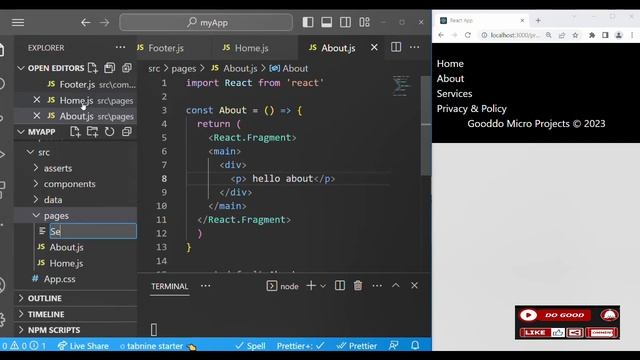Split the terminal
Image resolution: width=640 pixels, height=360 pixels.
pos(340,286)
